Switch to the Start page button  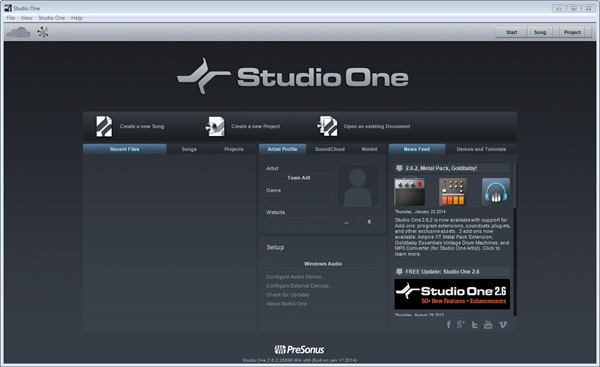click(x=512, y=32)
